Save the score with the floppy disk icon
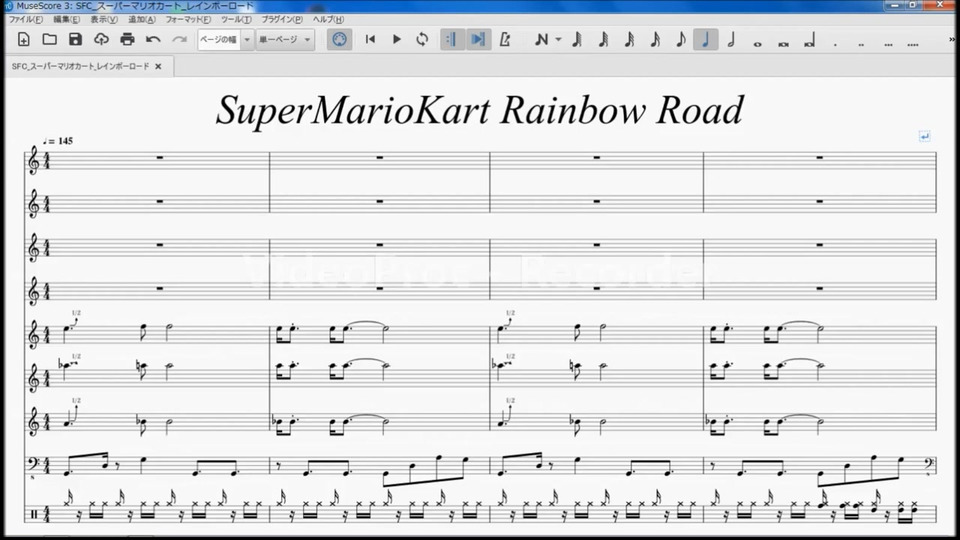 [75, 40]
